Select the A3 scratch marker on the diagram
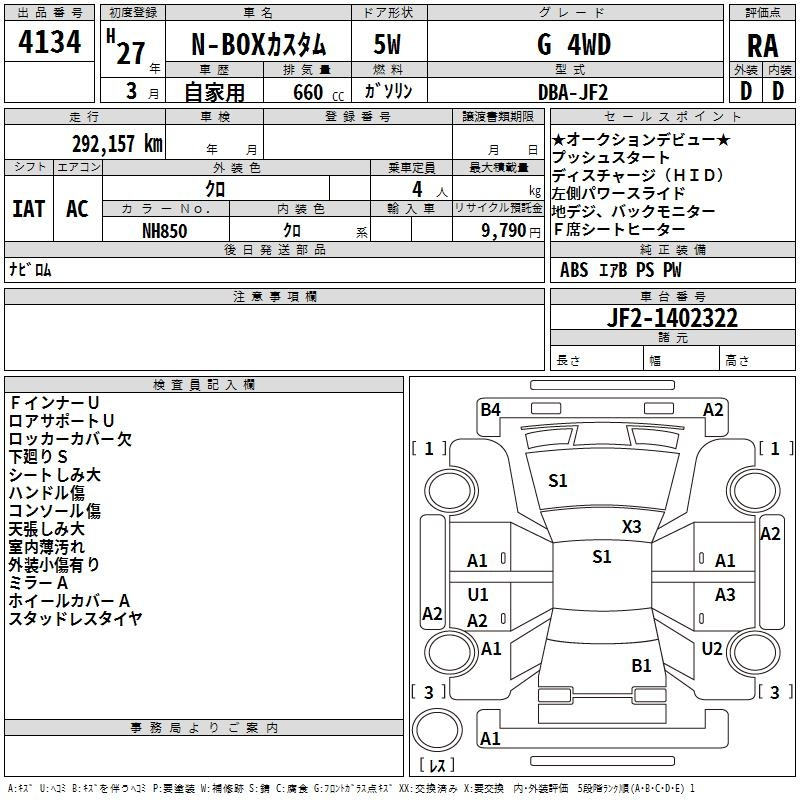Screen dimensions: 800x800 (725, 595)
